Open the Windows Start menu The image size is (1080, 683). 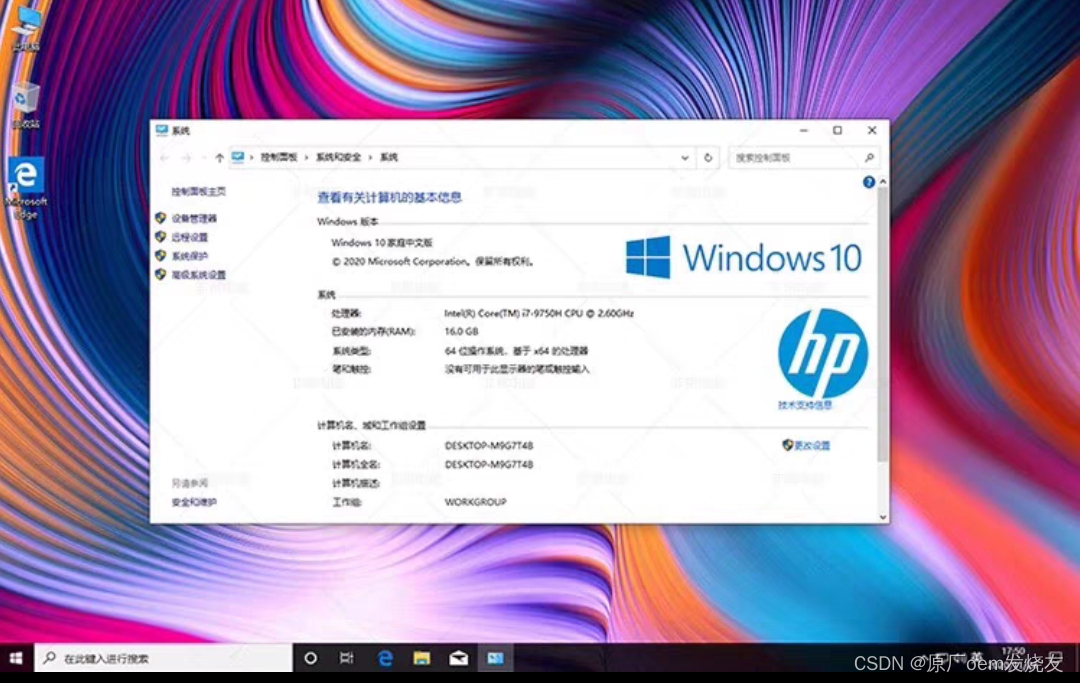click(17, 658)
